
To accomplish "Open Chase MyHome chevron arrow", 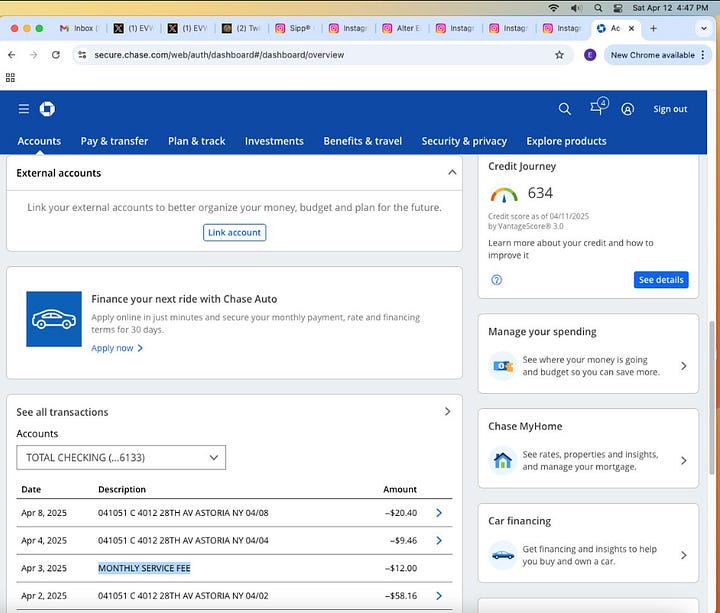I will click(683, 461).
